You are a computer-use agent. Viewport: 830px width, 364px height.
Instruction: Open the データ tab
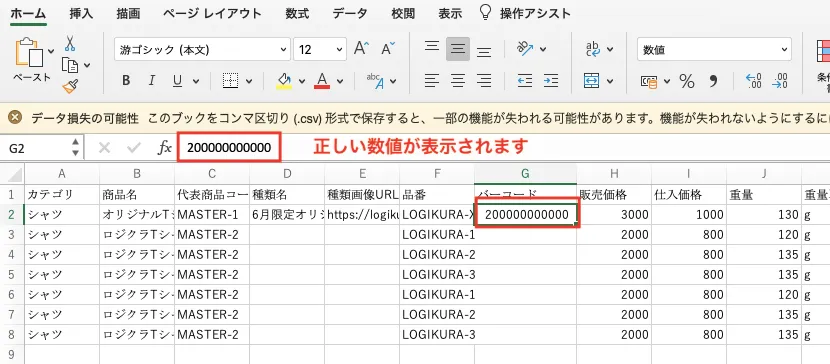(350, 13)
